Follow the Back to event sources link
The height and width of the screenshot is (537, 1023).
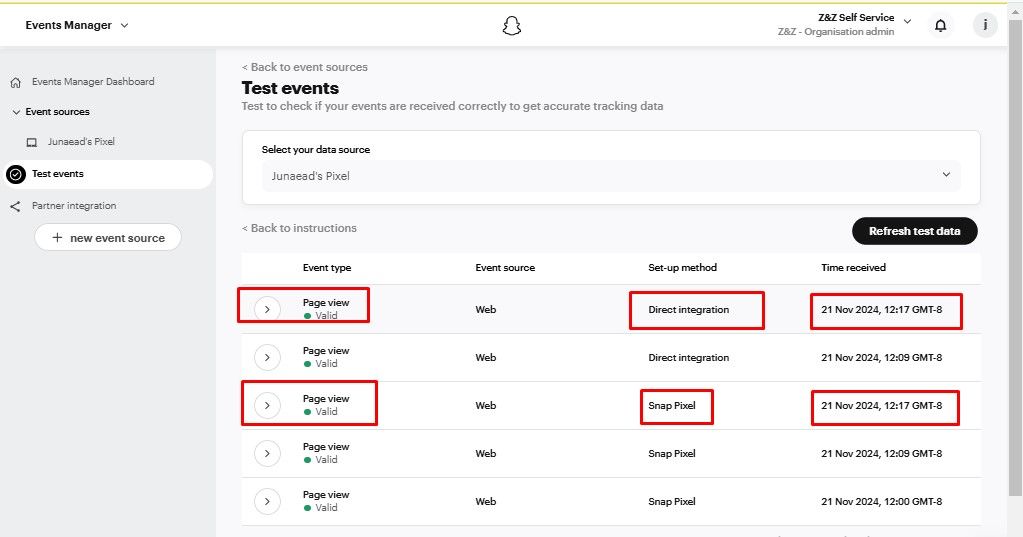(305, 67)
